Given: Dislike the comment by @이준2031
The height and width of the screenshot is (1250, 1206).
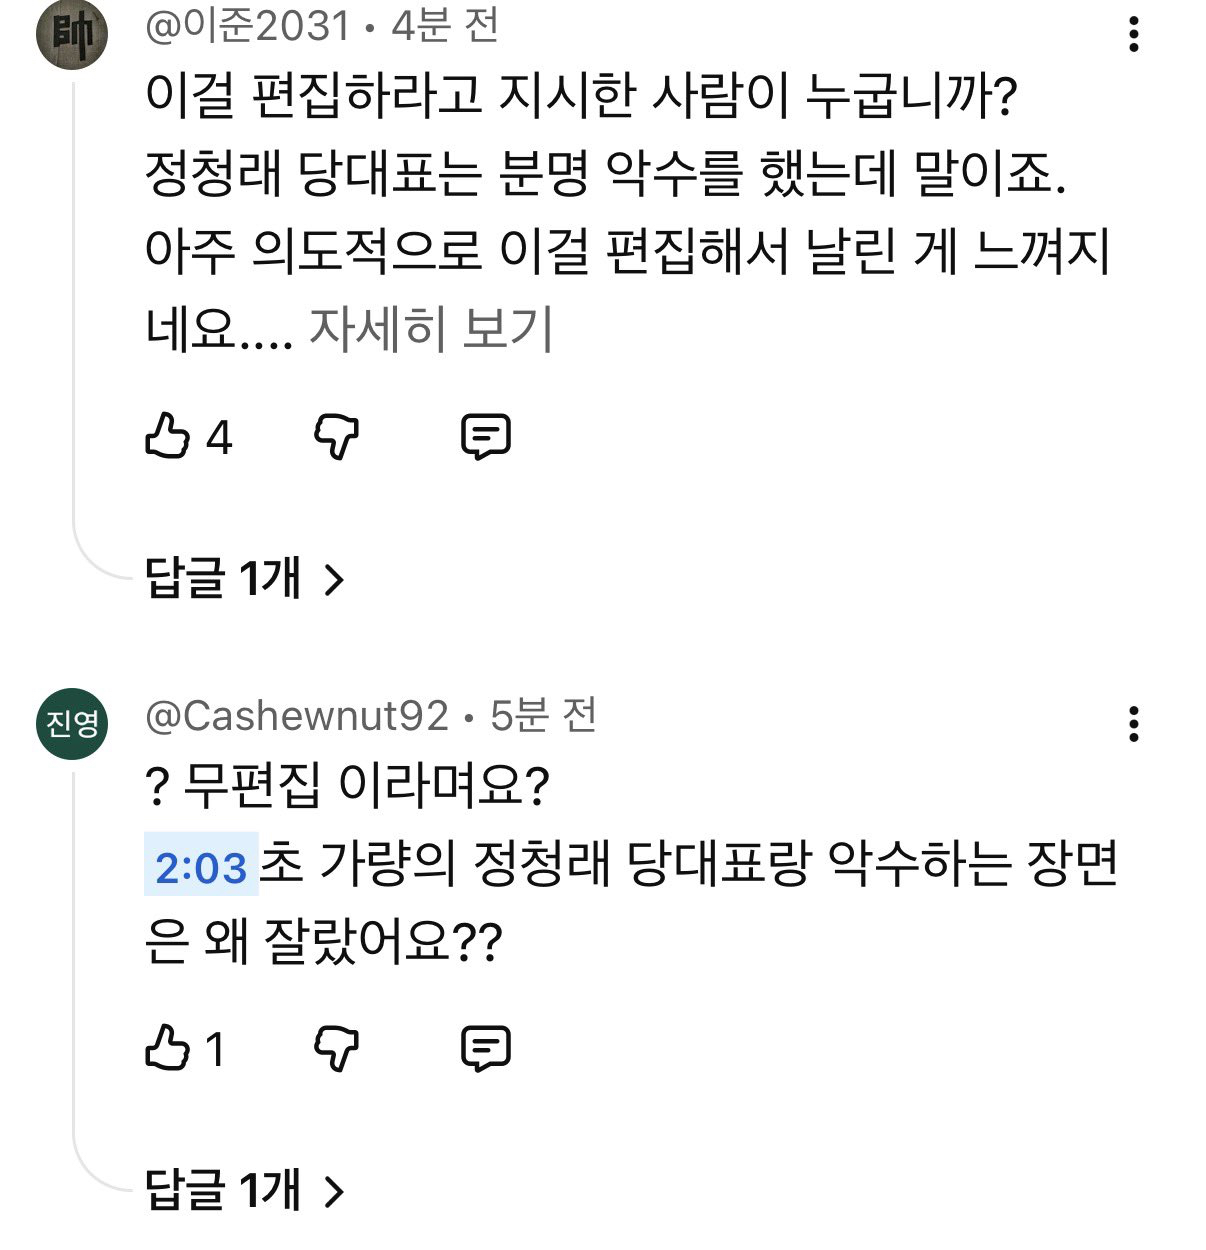Looking at the screenshot, I should point(336,437).
